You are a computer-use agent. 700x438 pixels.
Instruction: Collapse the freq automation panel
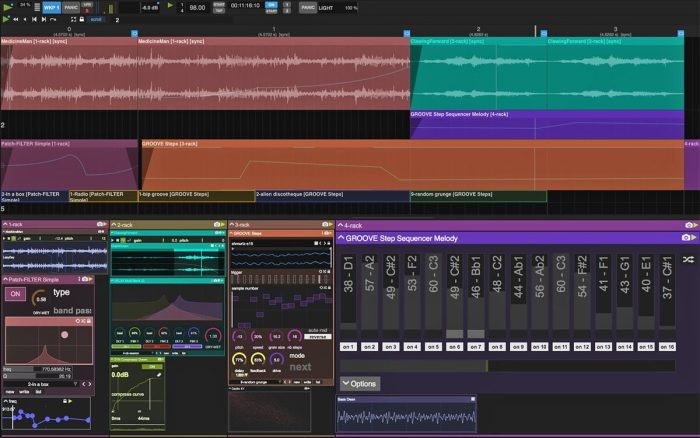coord(5,401)
